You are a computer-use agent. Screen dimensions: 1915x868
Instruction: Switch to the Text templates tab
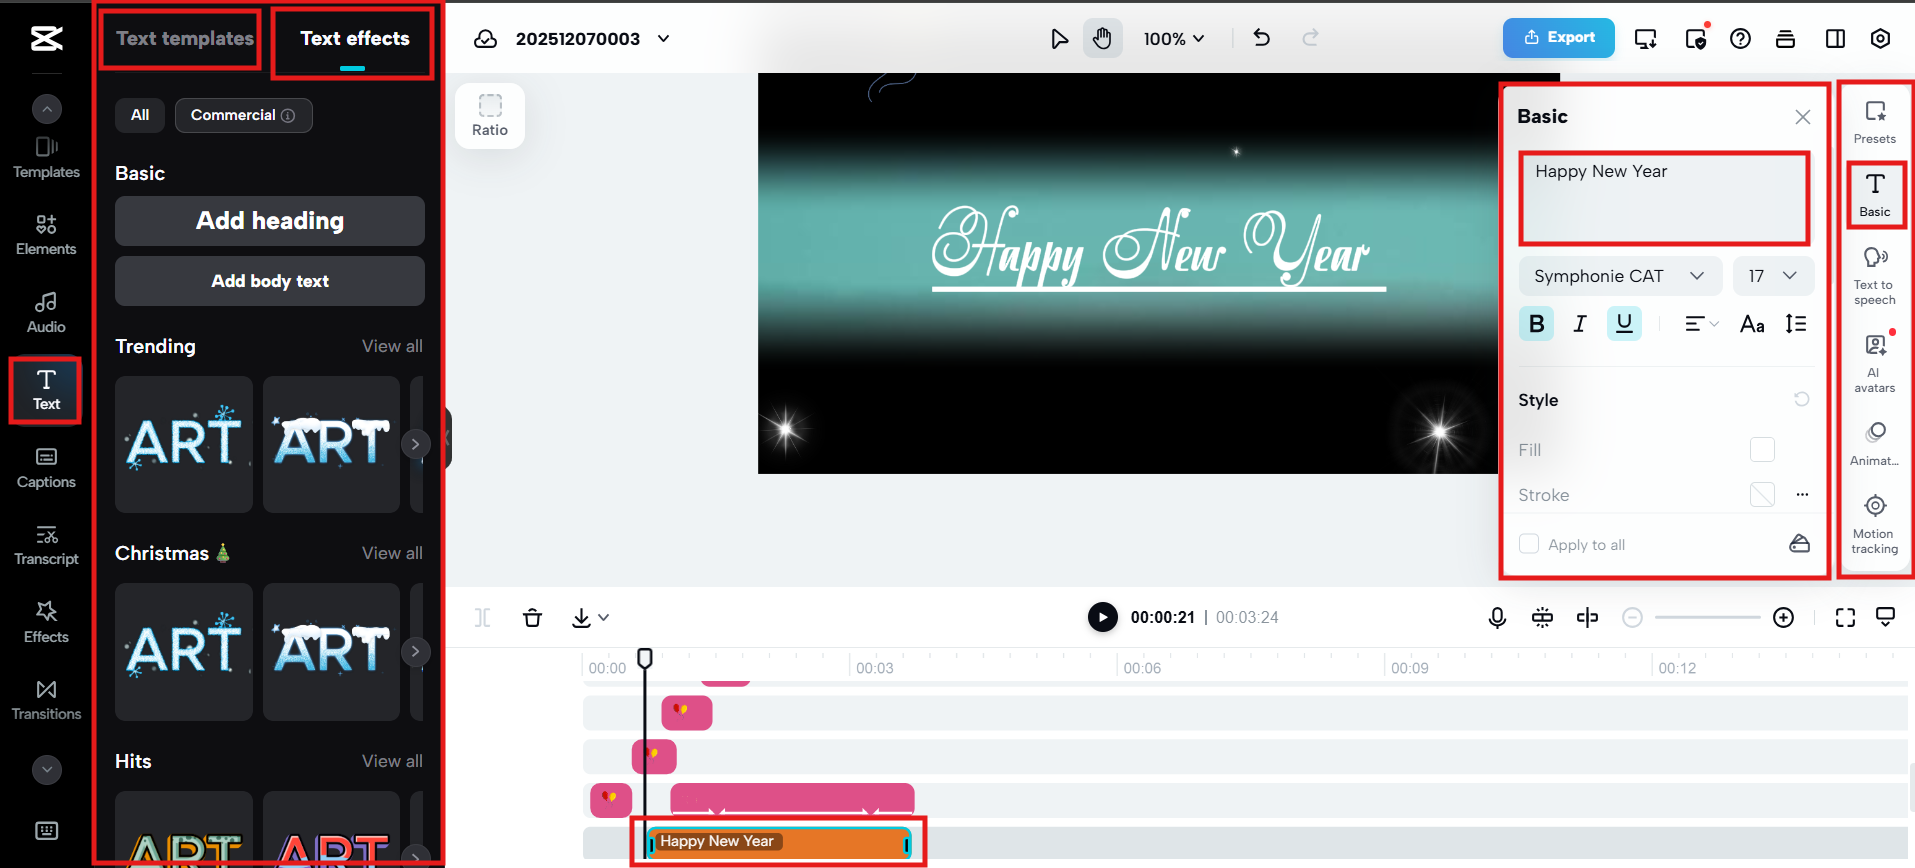tap(185, 38)
